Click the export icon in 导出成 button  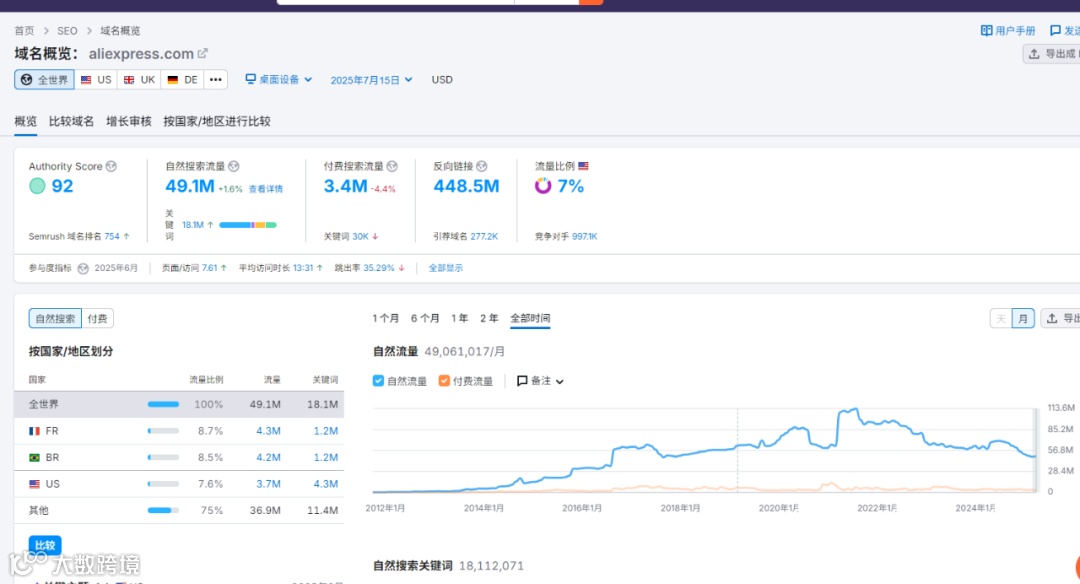[1034, 54]
